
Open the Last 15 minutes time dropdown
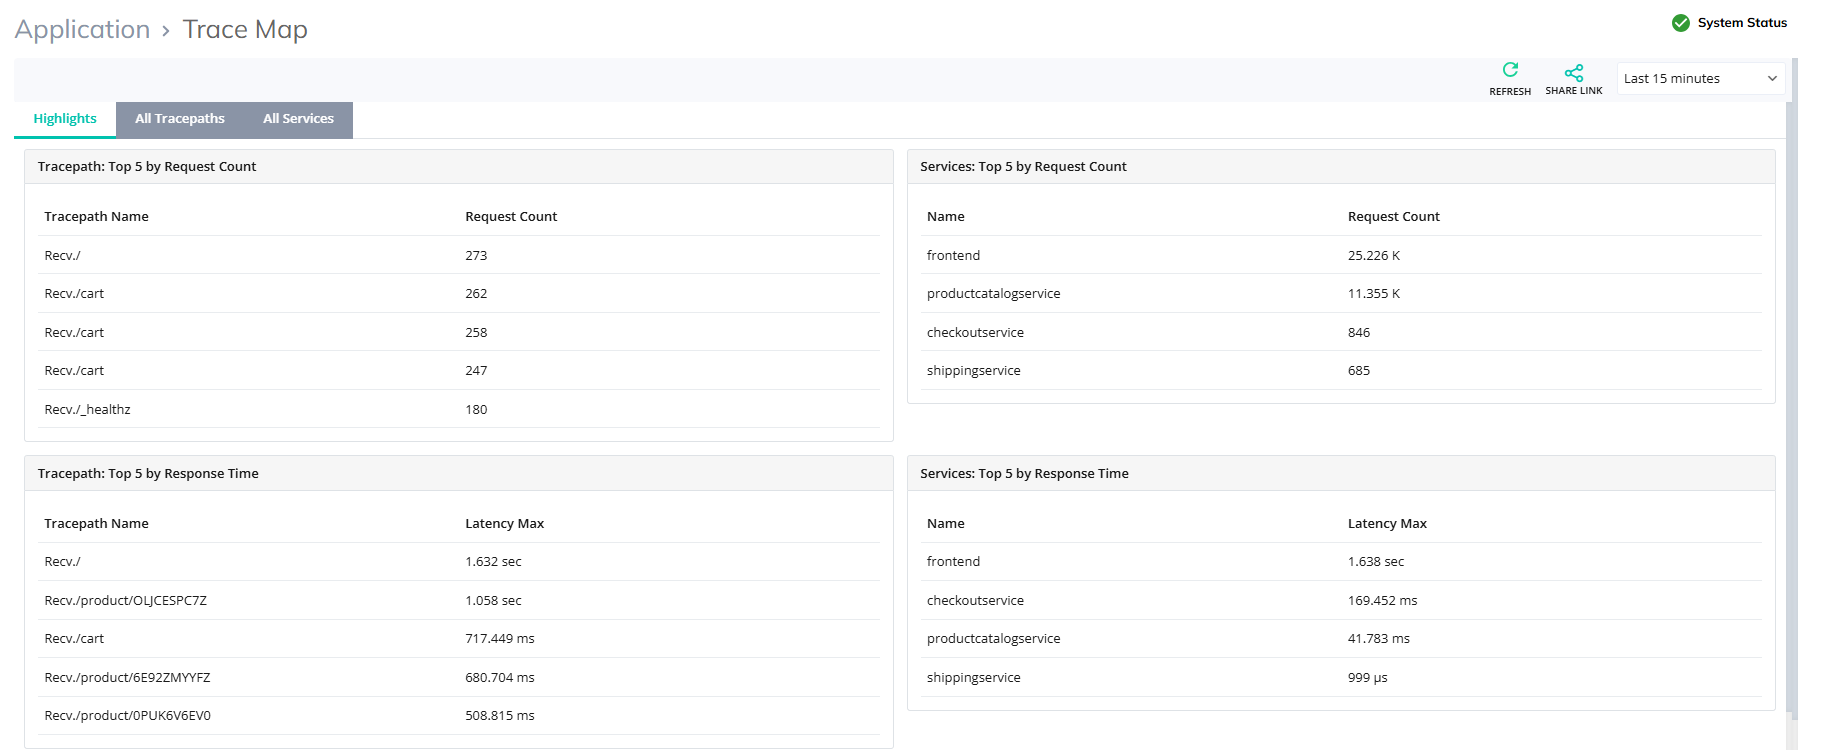point(1701,78)
